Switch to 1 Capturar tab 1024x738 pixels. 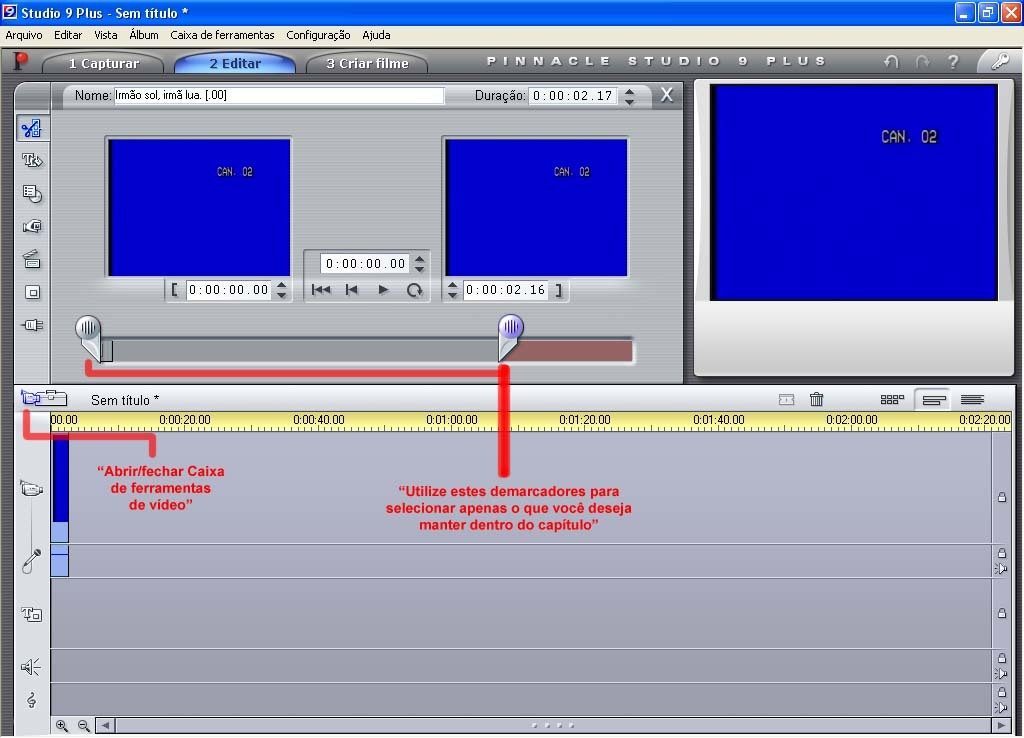(104, 63)
